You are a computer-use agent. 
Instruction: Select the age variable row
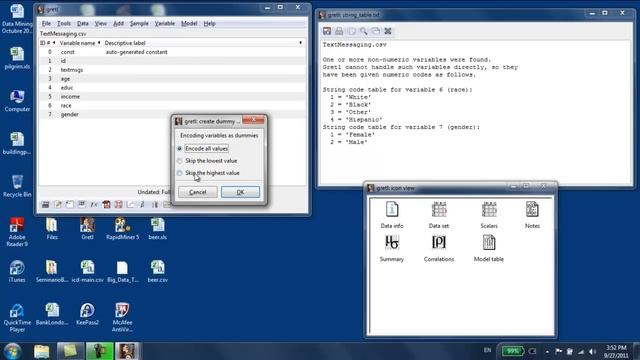click(172, 79)
